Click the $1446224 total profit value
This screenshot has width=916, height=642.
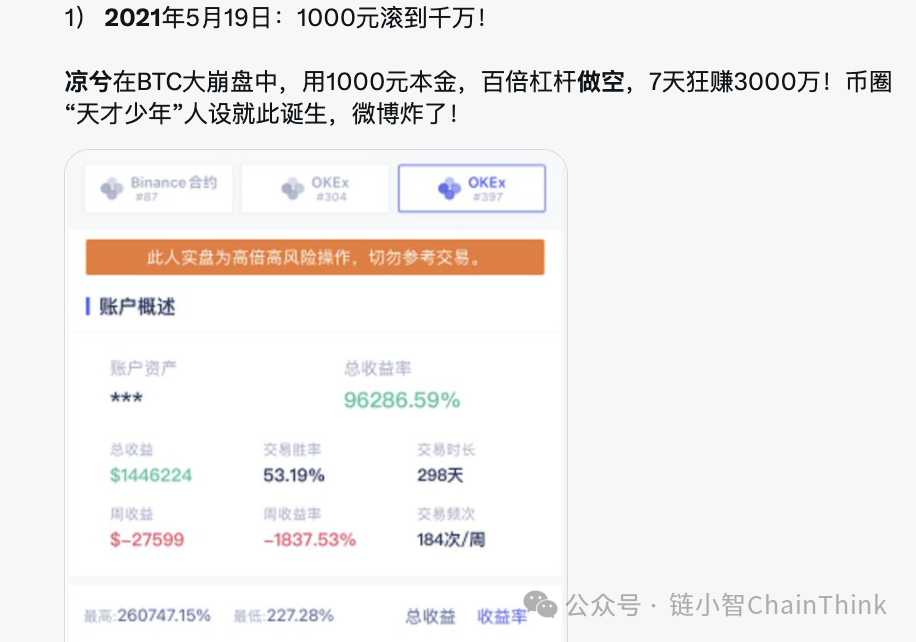point(150,474)
